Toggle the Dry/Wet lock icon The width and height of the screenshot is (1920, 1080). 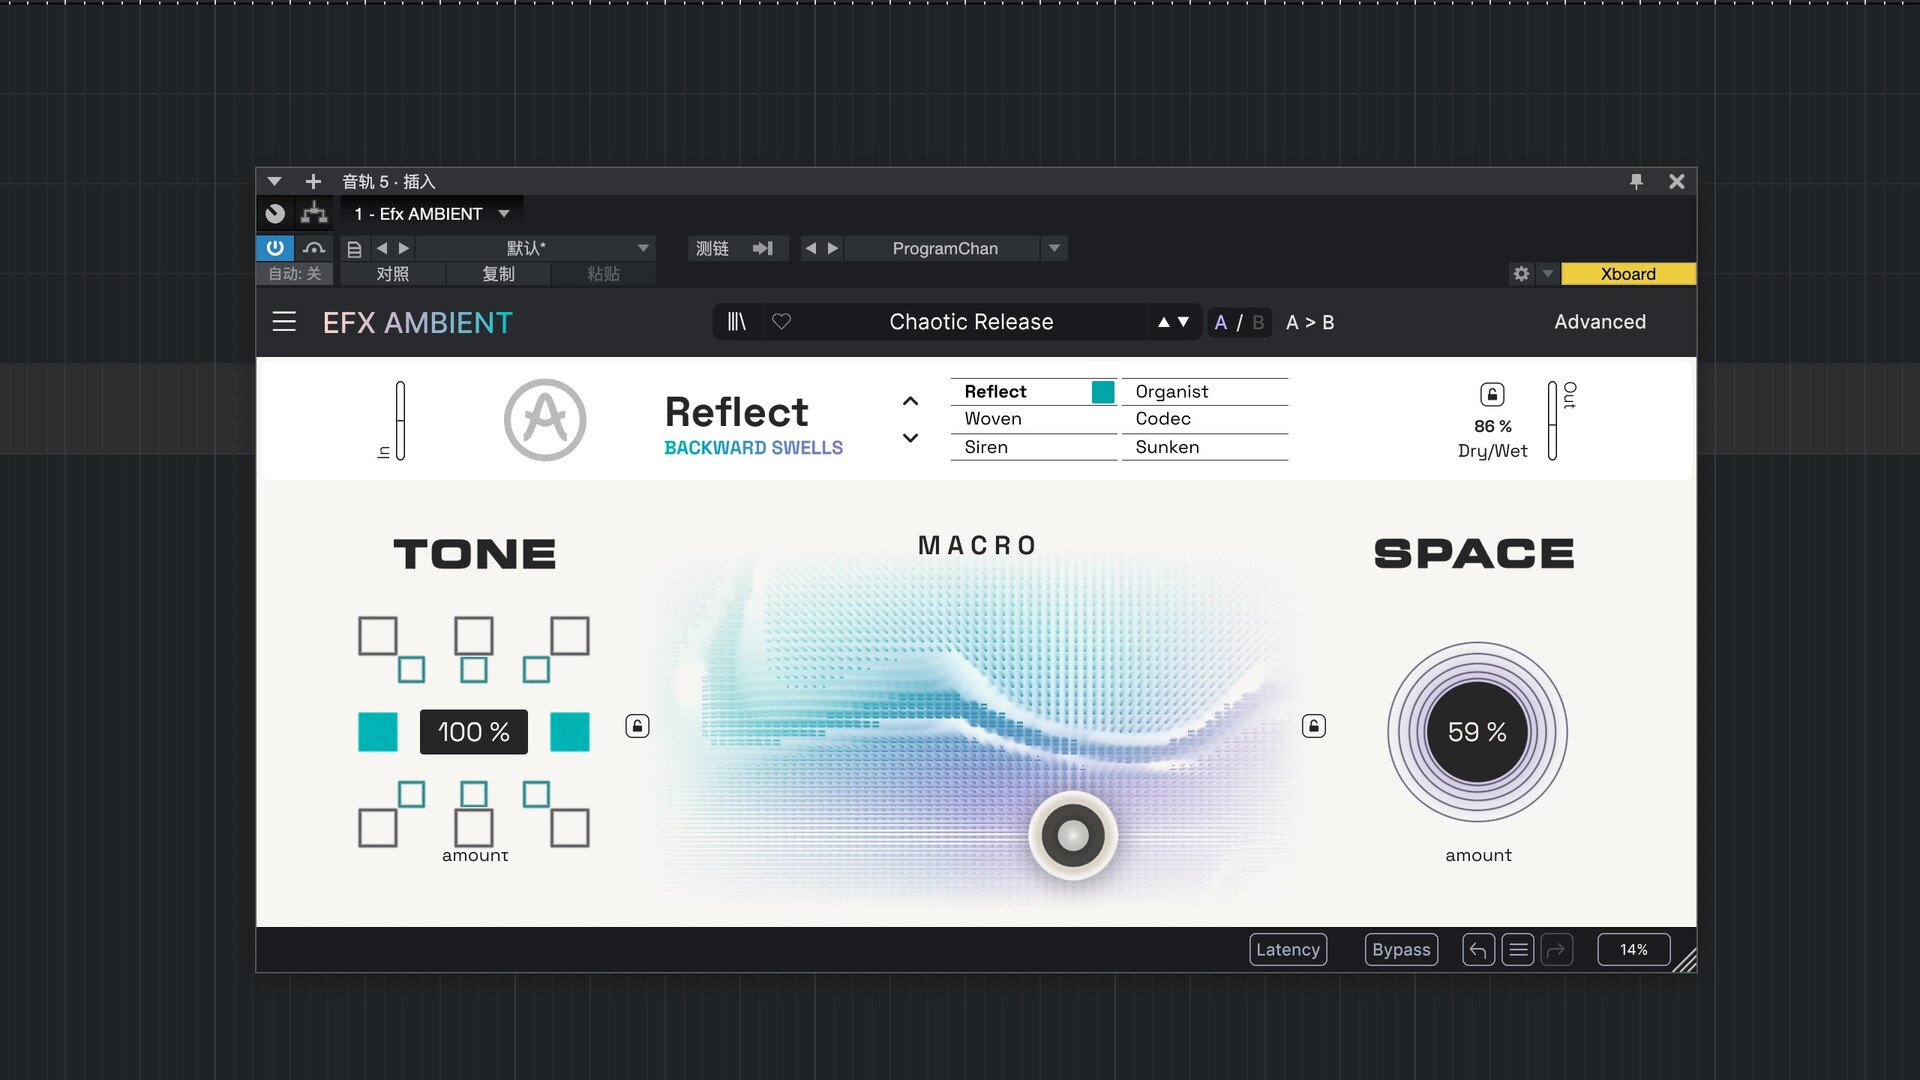1492,394
